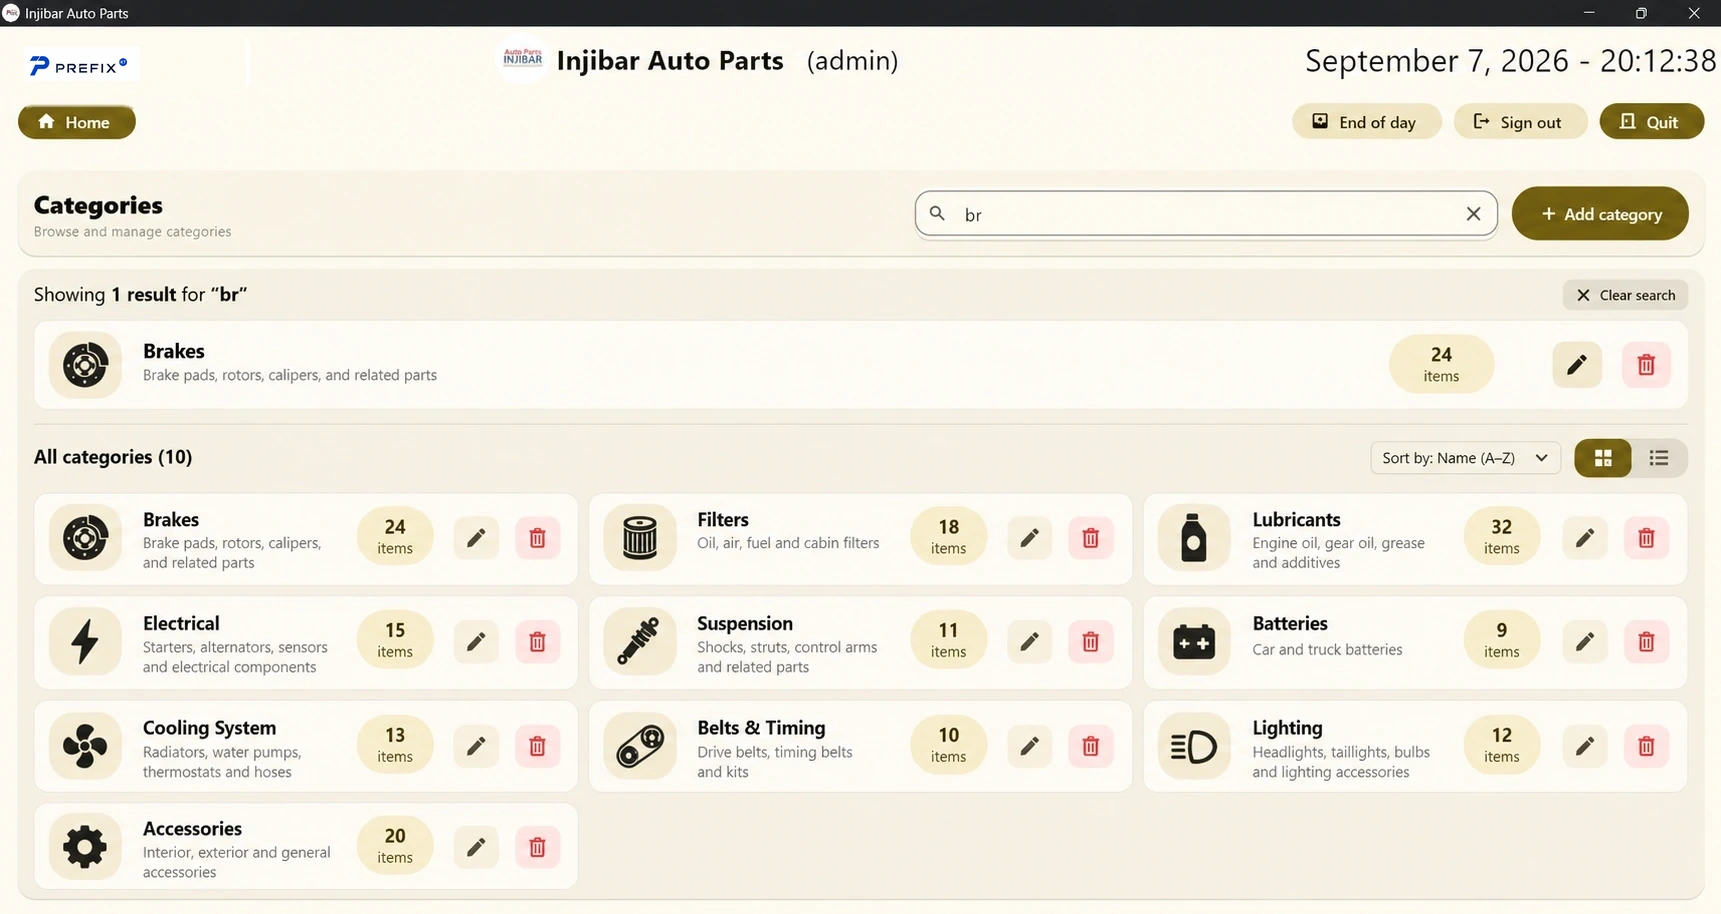Screen dimensions: 1721x914
Task: Click the Prefix logo
Action: (79, 66)
